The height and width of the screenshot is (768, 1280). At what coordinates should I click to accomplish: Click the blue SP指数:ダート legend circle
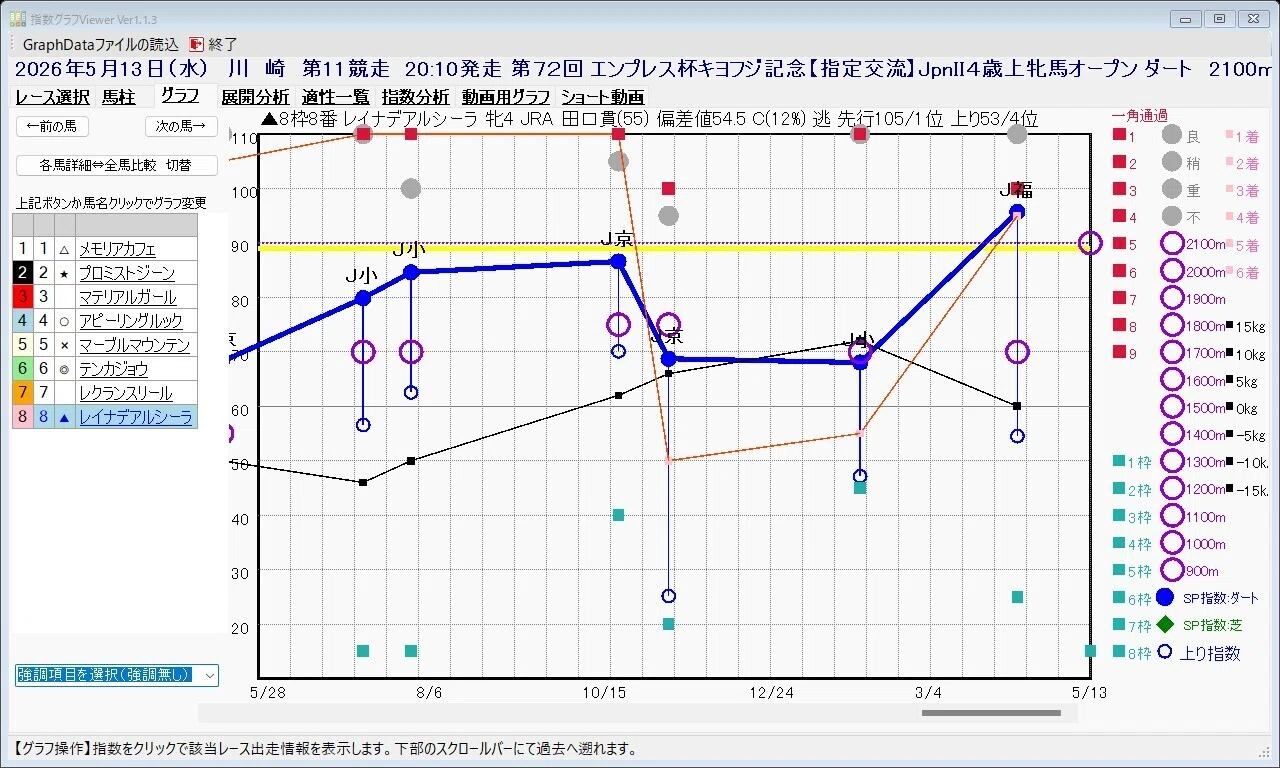[x=1164, y=598]
